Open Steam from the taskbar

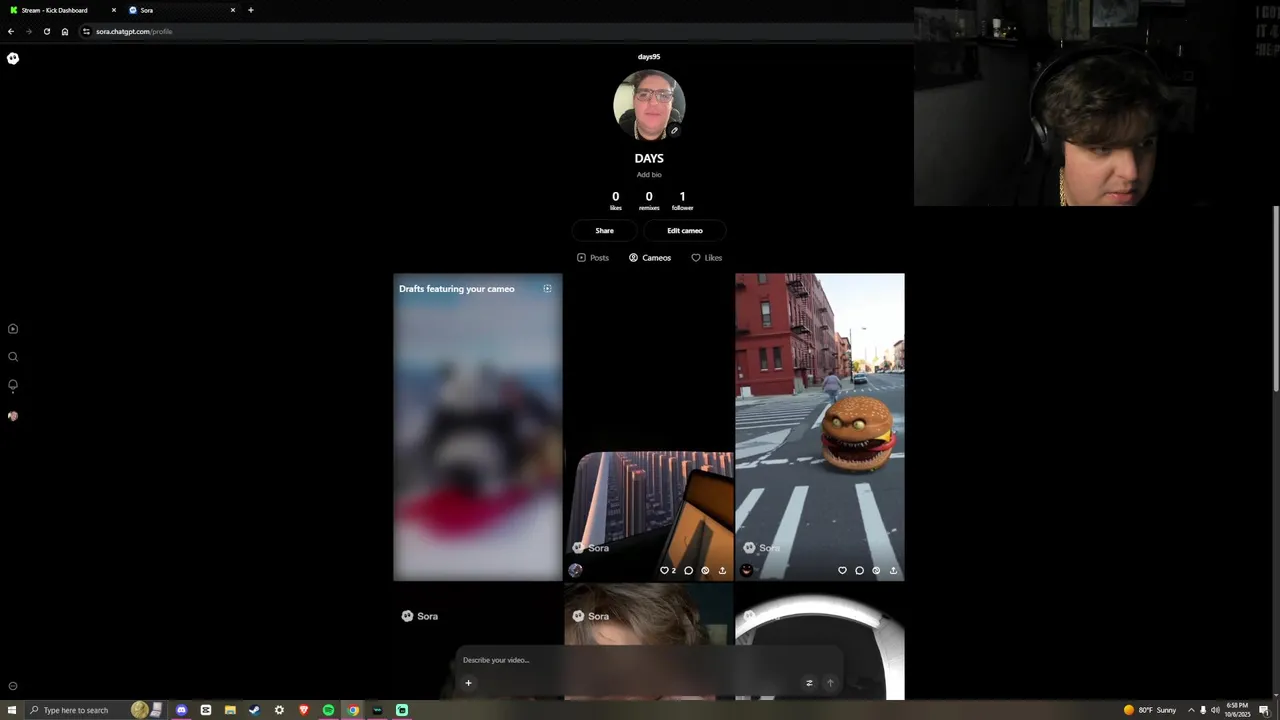[x=254, y=710]
